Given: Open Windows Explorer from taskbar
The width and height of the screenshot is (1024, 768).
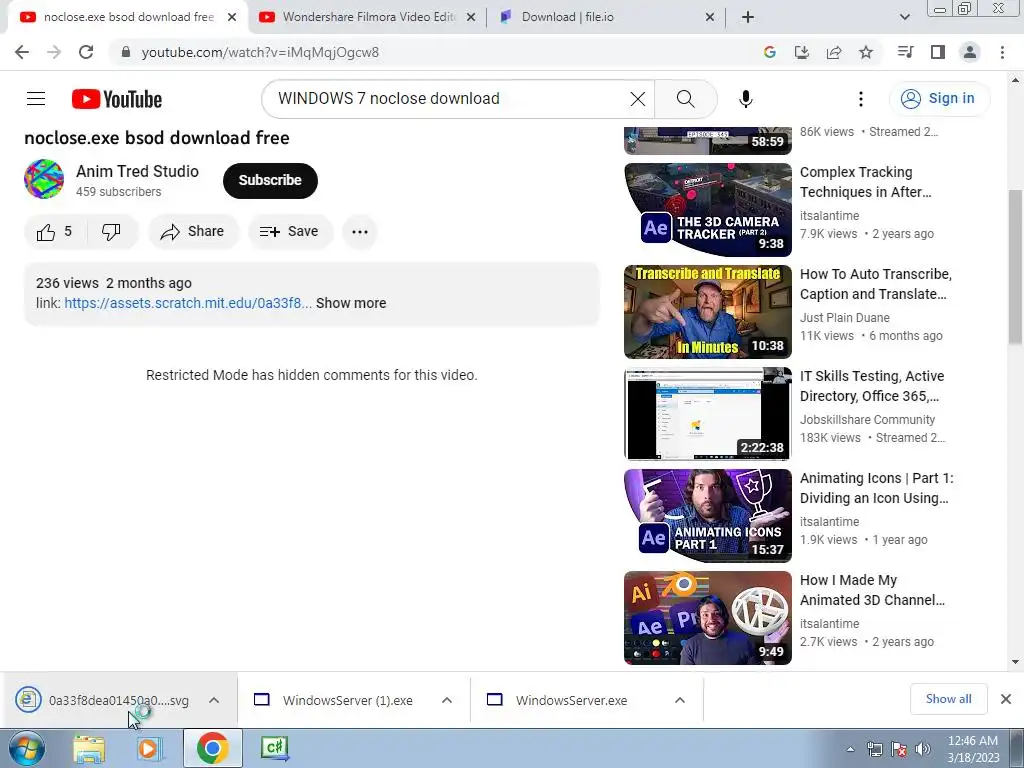Looking at the screenshot, I should 88,748.
